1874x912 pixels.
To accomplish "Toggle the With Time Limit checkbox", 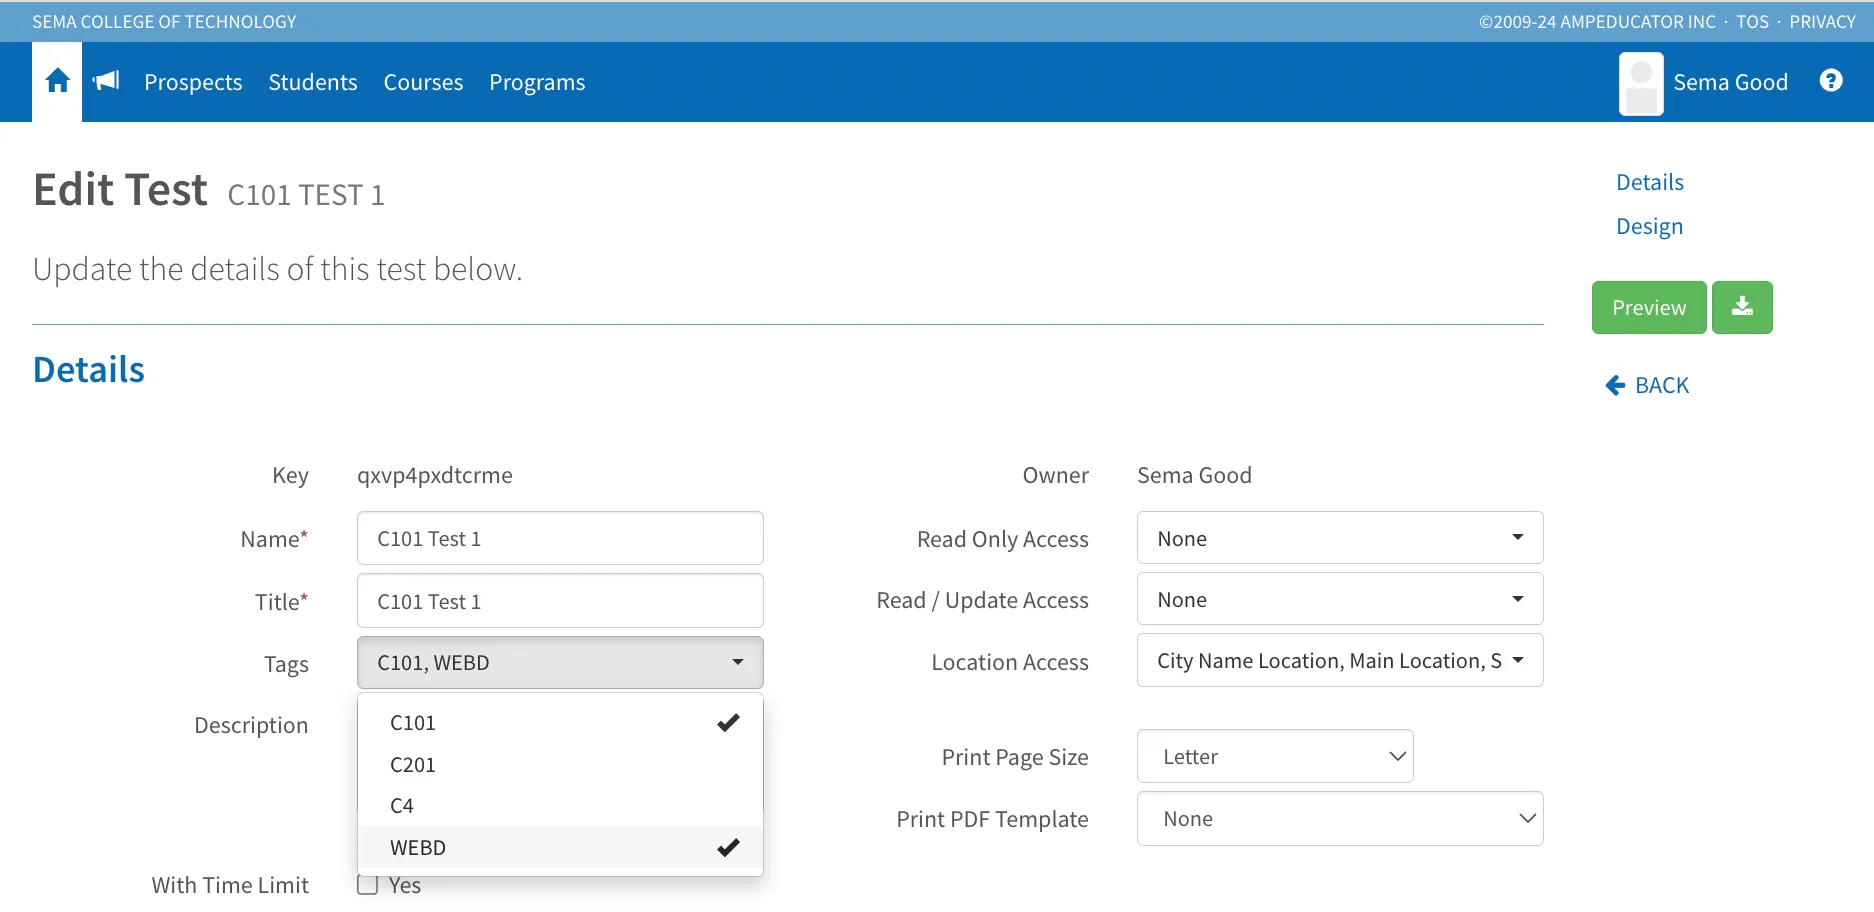I will (x=368, y=885).
